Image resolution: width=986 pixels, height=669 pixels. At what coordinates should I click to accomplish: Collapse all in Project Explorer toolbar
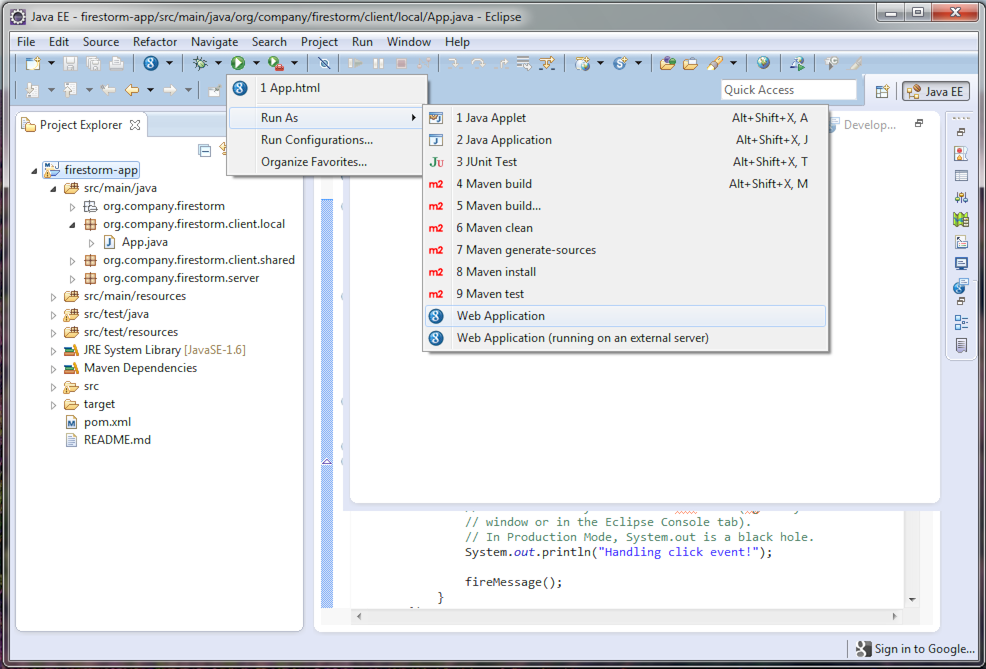pyautogui.click(x=204, y=150)
